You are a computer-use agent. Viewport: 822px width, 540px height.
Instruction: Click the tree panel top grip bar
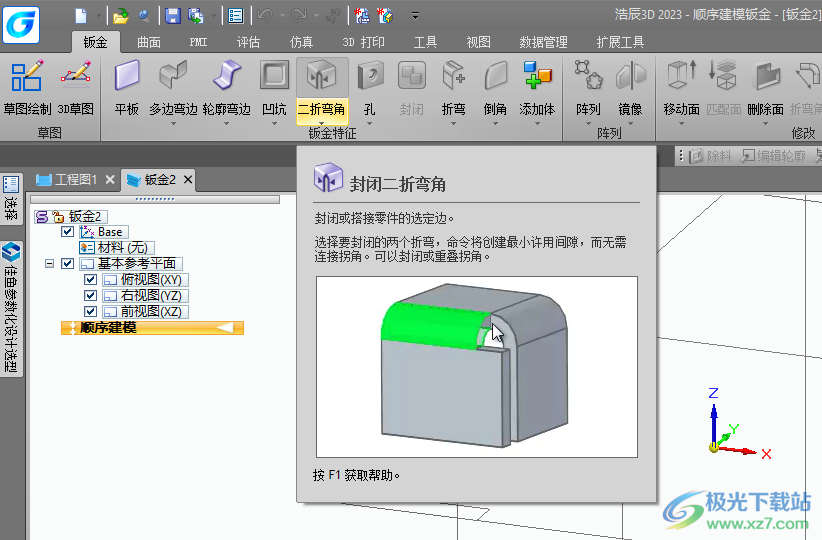155,199
